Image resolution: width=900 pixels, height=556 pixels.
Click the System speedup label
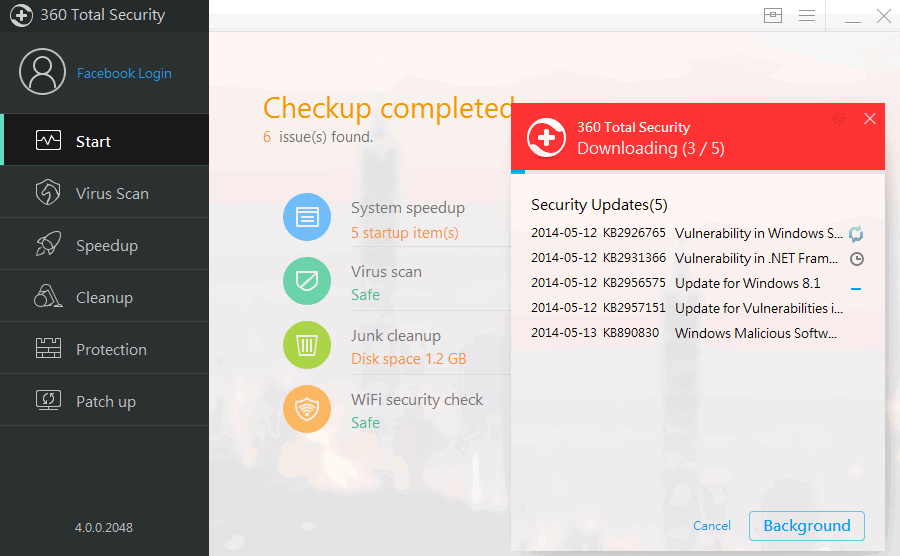tap(408, 208)
